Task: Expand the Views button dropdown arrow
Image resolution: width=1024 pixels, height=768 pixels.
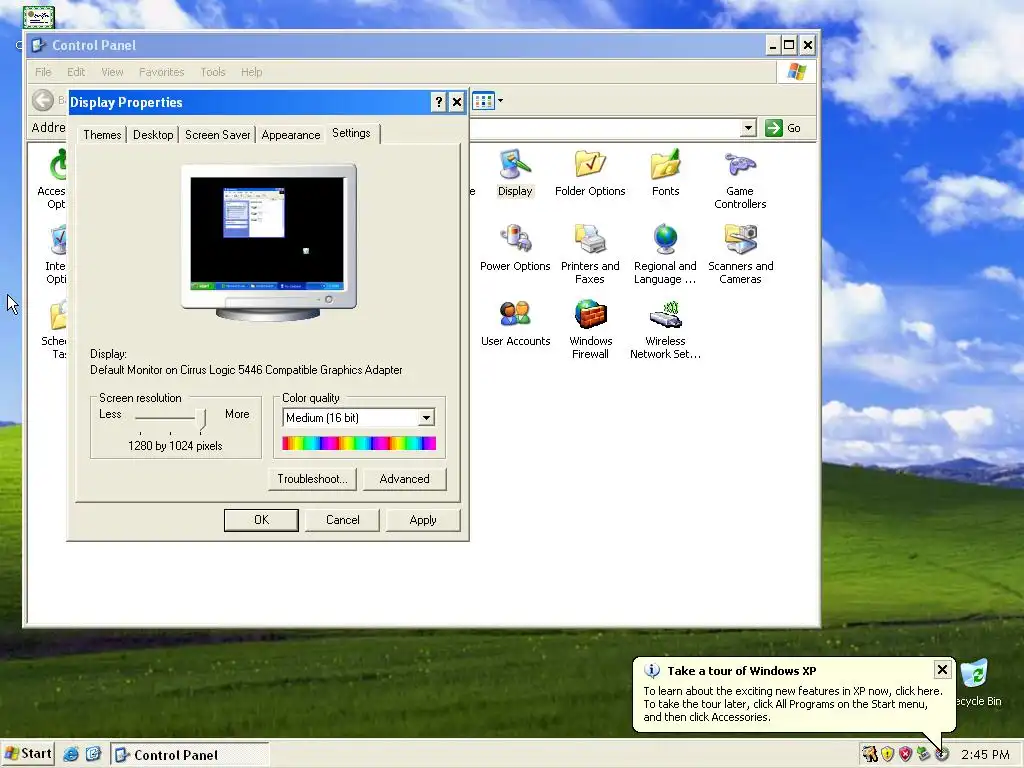Action: point(500,101)
